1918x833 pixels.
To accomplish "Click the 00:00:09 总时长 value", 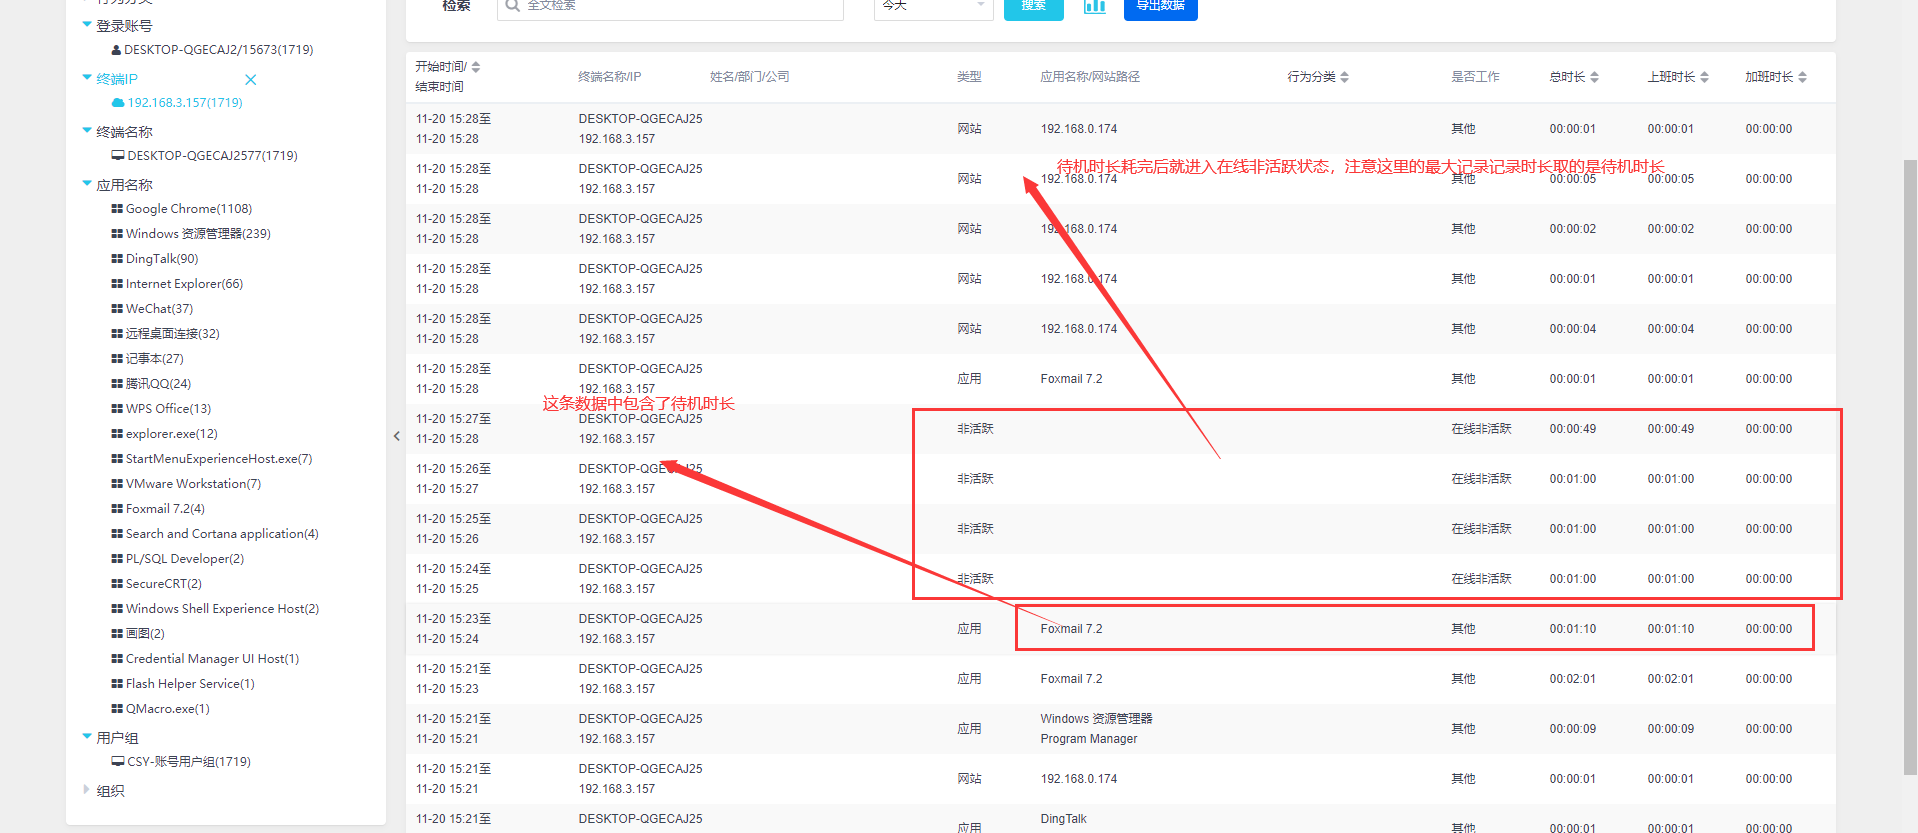I will coord(1572,729).
